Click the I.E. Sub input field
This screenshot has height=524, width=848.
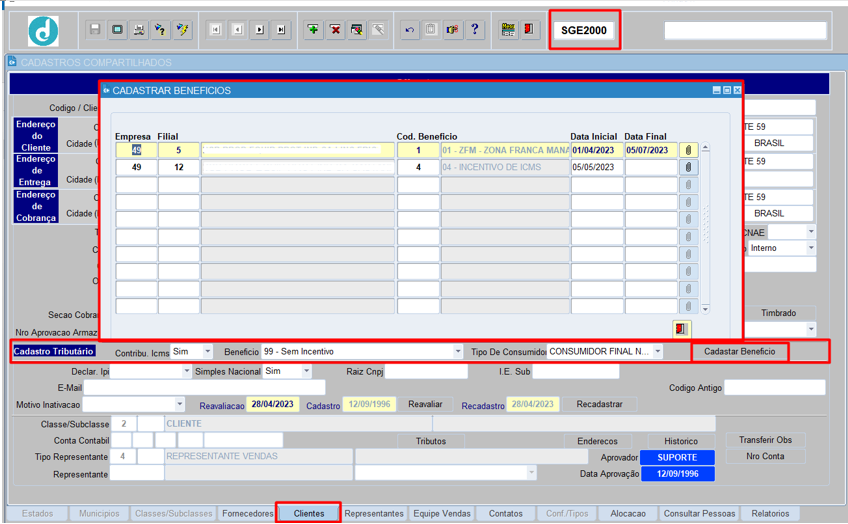575,372
